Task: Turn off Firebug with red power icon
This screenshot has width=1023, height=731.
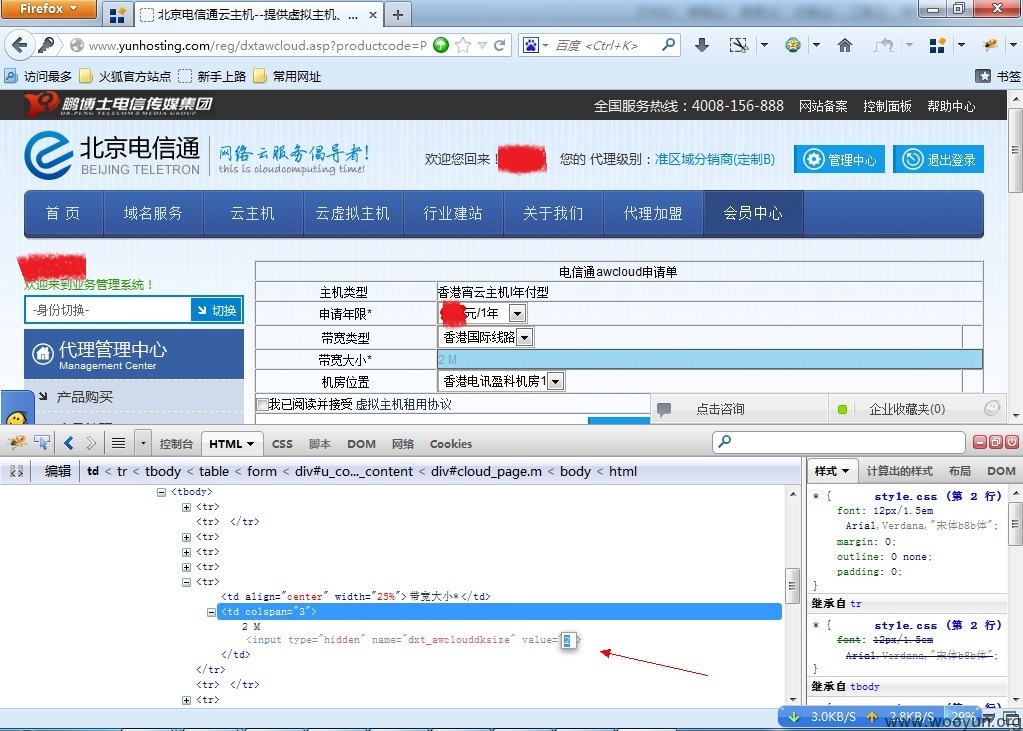Action: click(1011, 442)
